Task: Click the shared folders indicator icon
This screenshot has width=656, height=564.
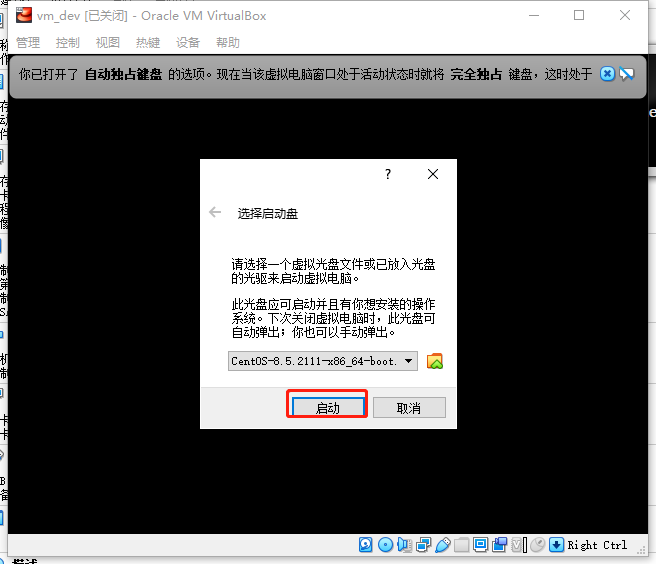Action: [461, 545]
